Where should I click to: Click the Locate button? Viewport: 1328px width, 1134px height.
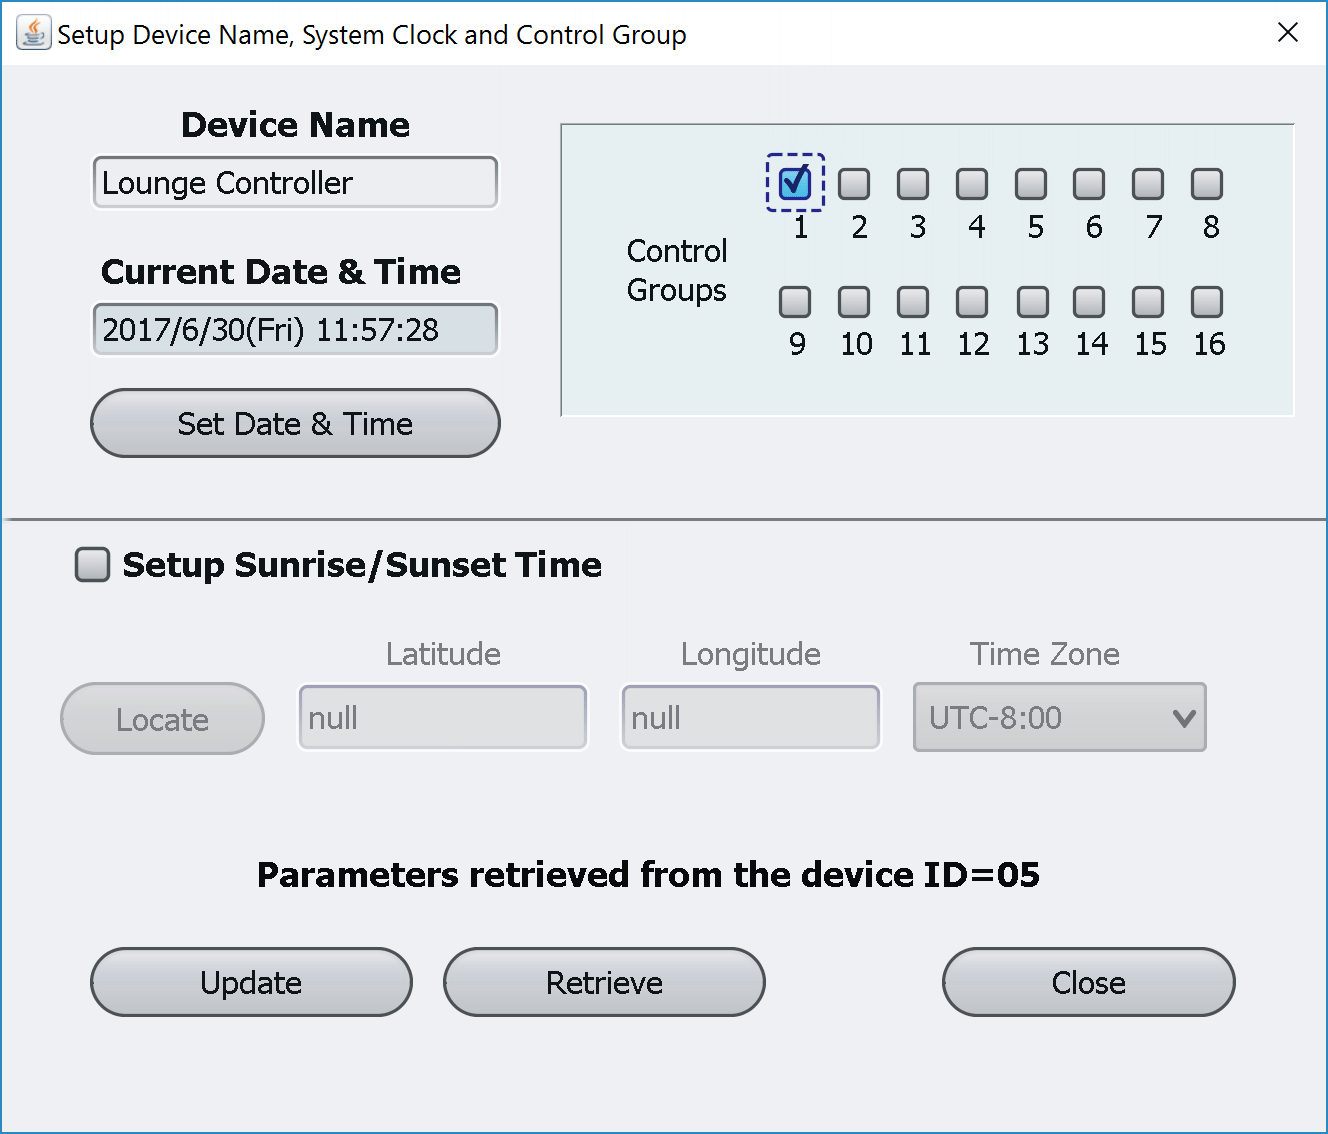(162, 719)
